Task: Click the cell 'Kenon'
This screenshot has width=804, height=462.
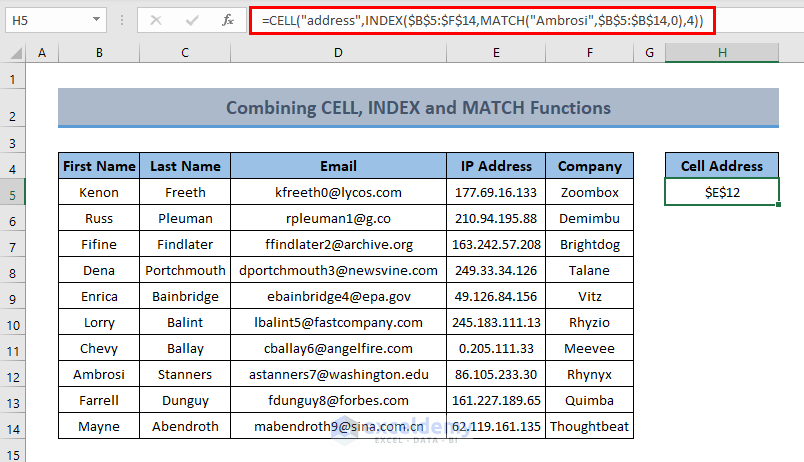Action: pos(99,192)
